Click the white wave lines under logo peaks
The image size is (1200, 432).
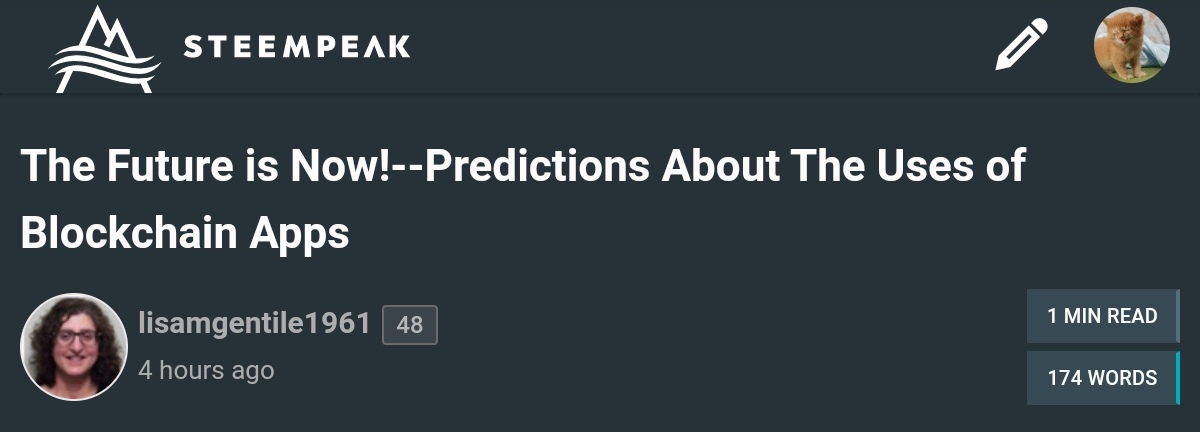(105, 68)
